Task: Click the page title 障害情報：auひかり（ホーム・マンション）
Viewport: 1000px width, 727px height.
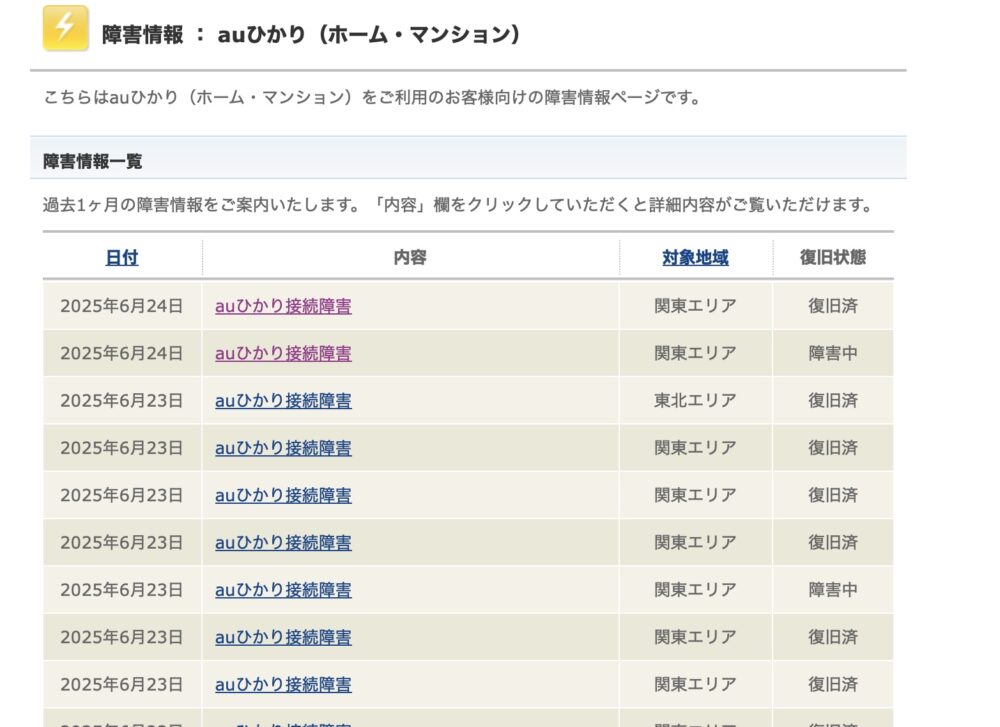Action: click(311, 34)
